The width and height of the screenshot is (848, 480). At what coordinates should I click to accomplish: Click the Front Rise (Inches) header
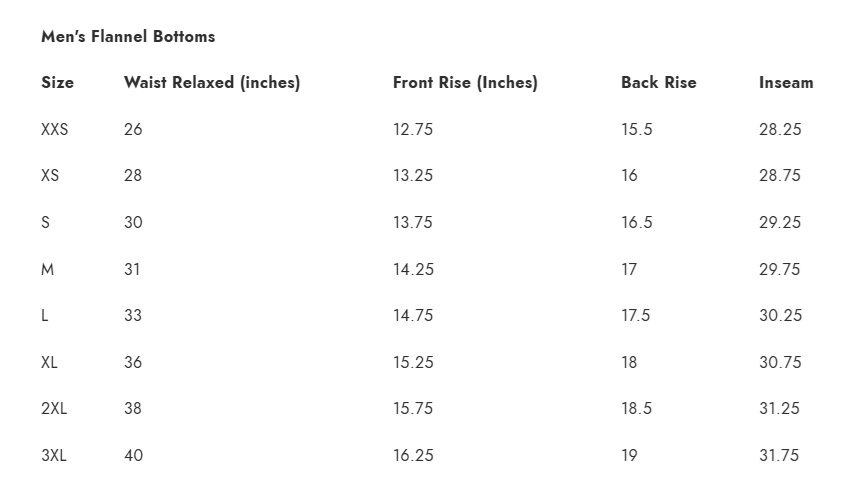click(x=465, y=82)
